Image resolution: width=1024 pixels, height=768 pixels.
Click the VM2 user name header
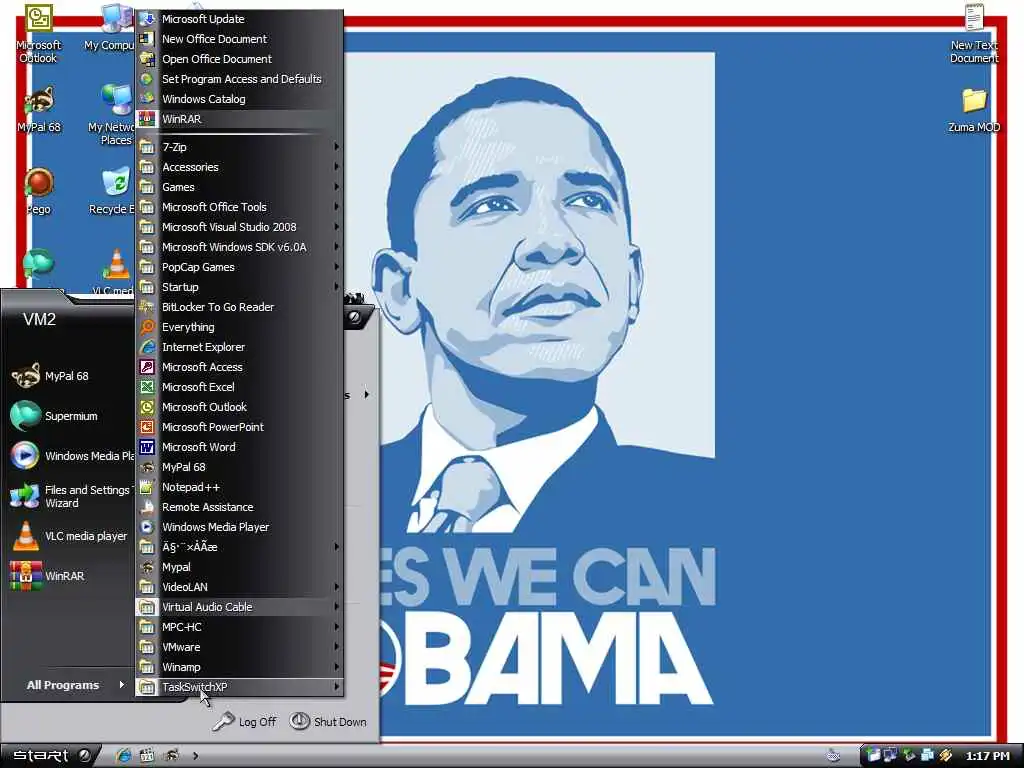point(39,319)
